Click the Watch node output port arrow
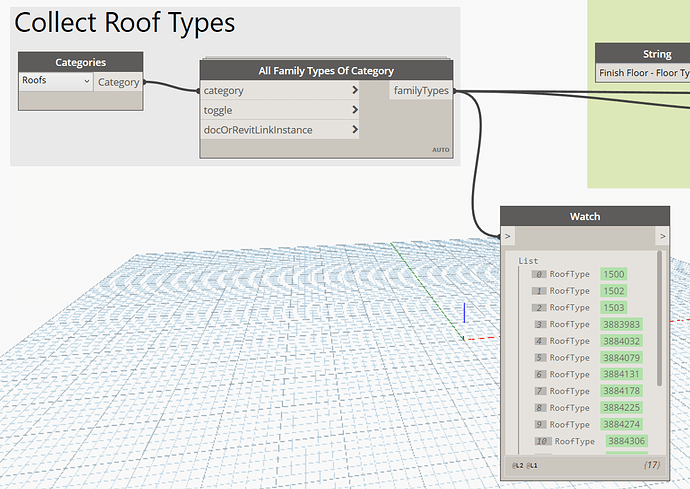The image size is (690, 489). tap(661, 236)
